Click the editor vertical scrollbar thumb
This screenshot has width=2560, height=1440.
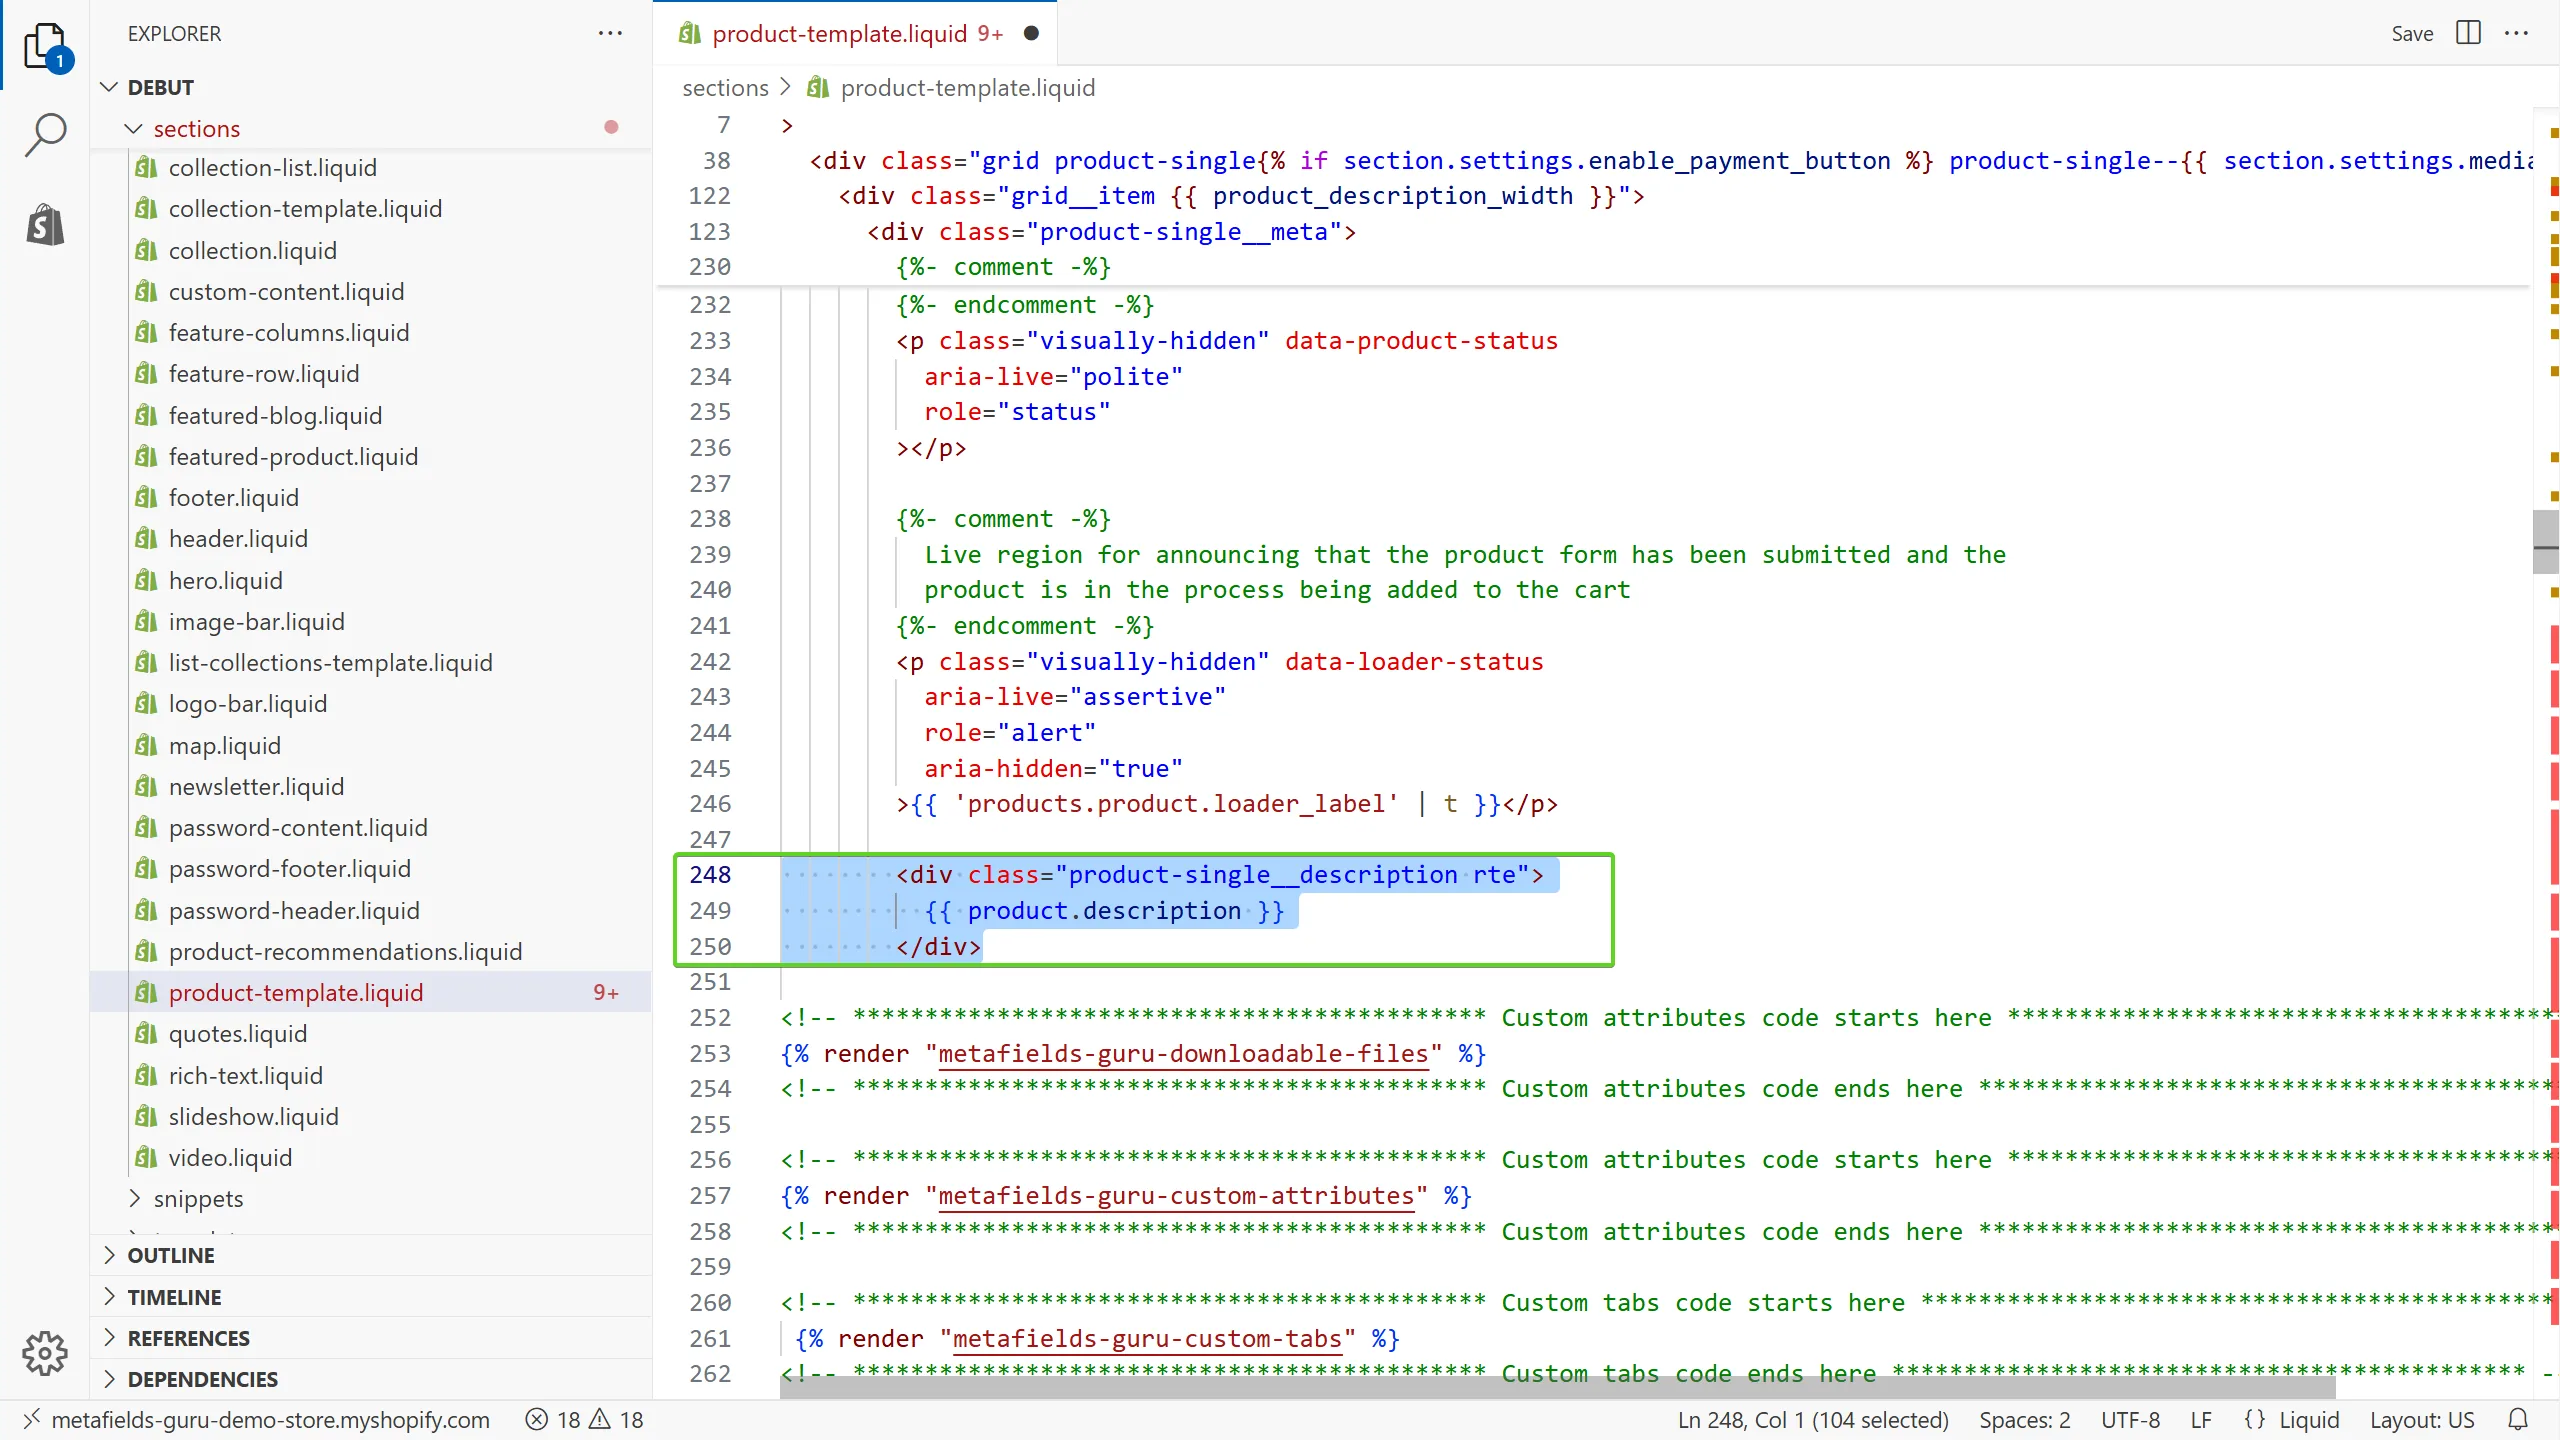point(2545,541)
